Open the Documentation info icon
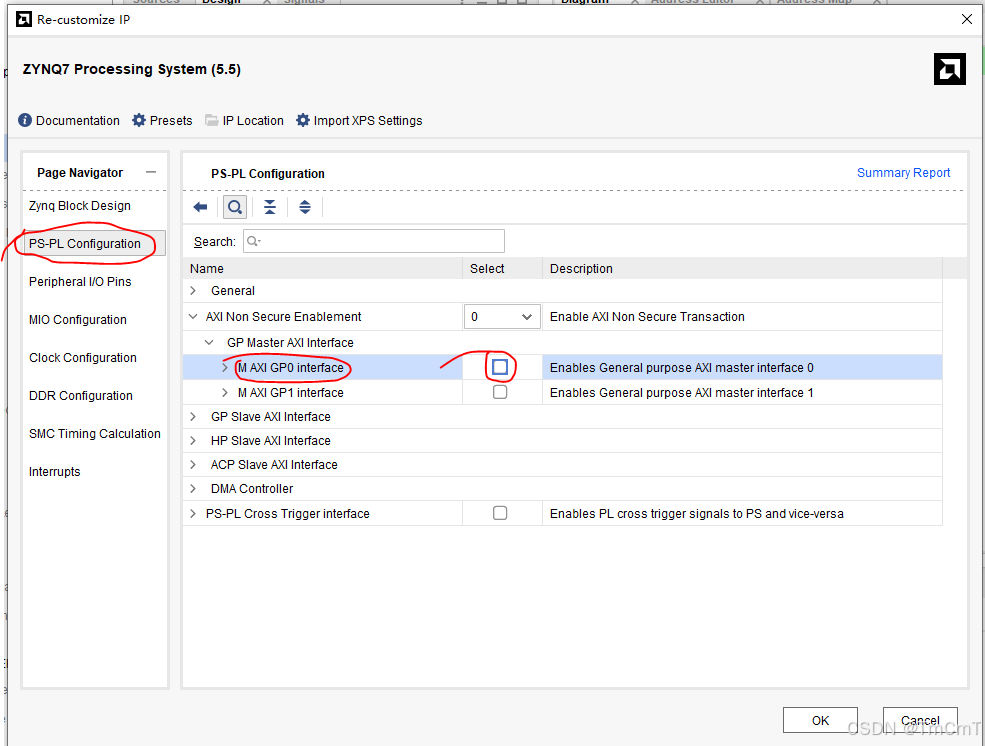This screenshot has height=746, width=985. pyautogui.click(x=25, y=120)
